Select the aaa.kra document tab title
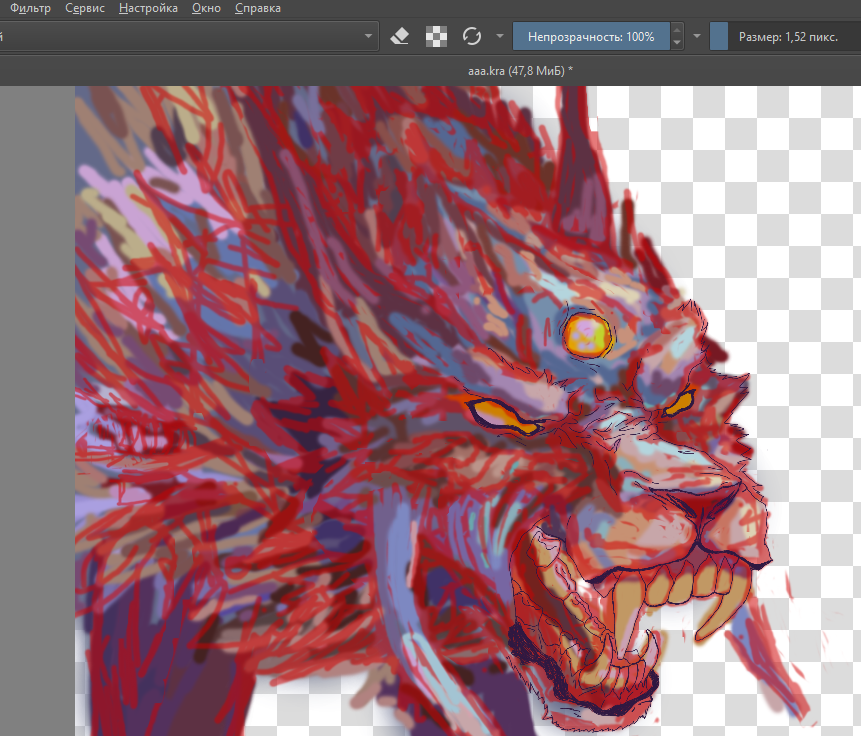The width and height of the screenshot is (861, 736). [x=520, y=71]
